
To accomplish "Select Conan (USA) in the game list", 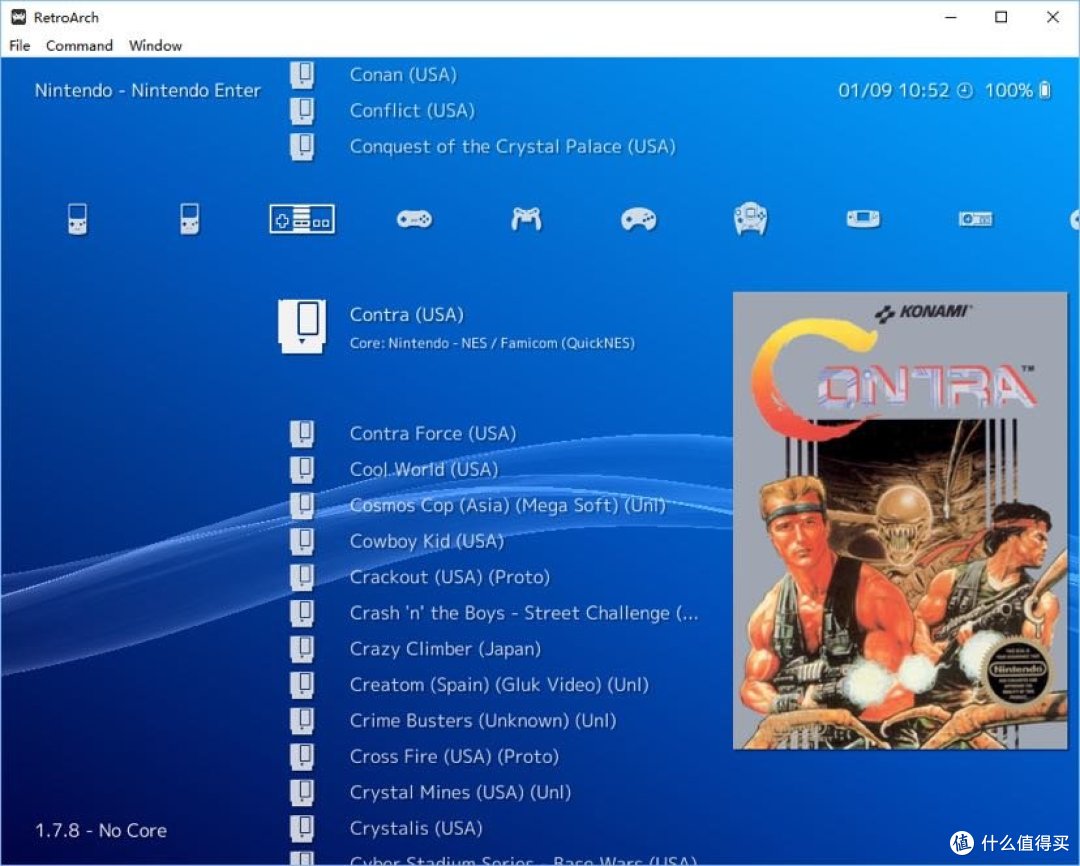I will point(403,74).
